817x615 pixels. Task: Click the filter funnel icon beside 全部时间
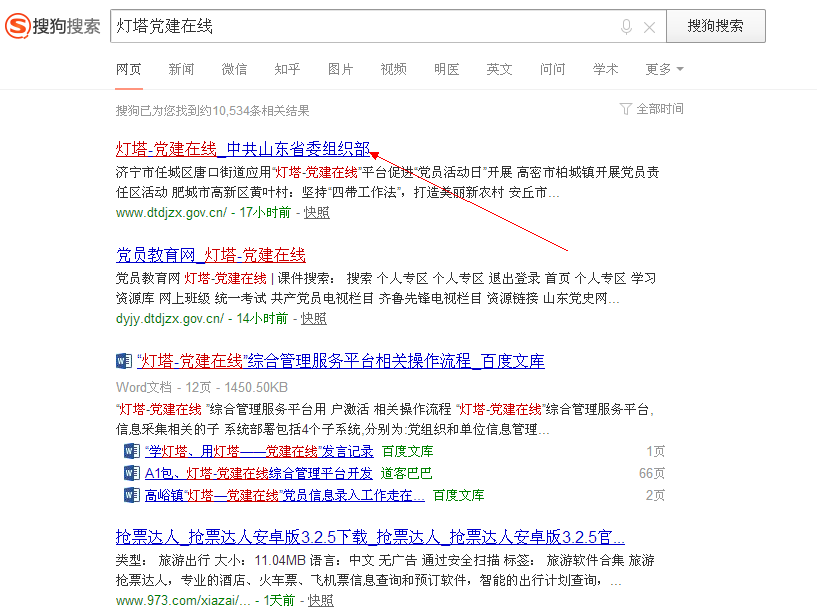pos(626,109)
